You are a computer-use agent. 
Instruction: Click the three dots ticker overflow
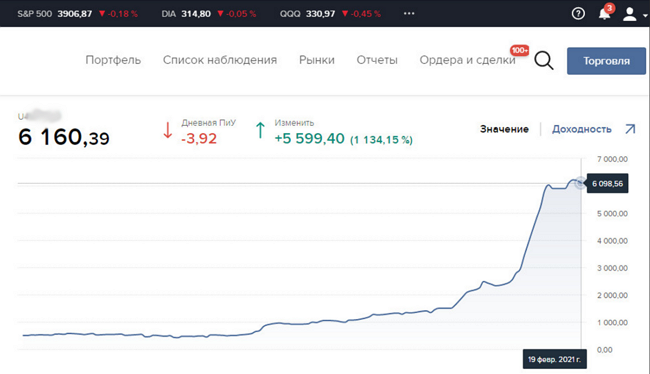[409, 14]
